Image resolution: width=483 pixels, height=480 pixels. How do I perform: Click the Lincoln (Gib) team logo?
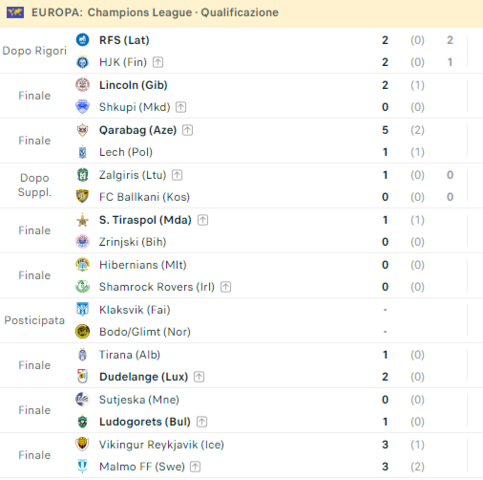click(x=82, y=85)
